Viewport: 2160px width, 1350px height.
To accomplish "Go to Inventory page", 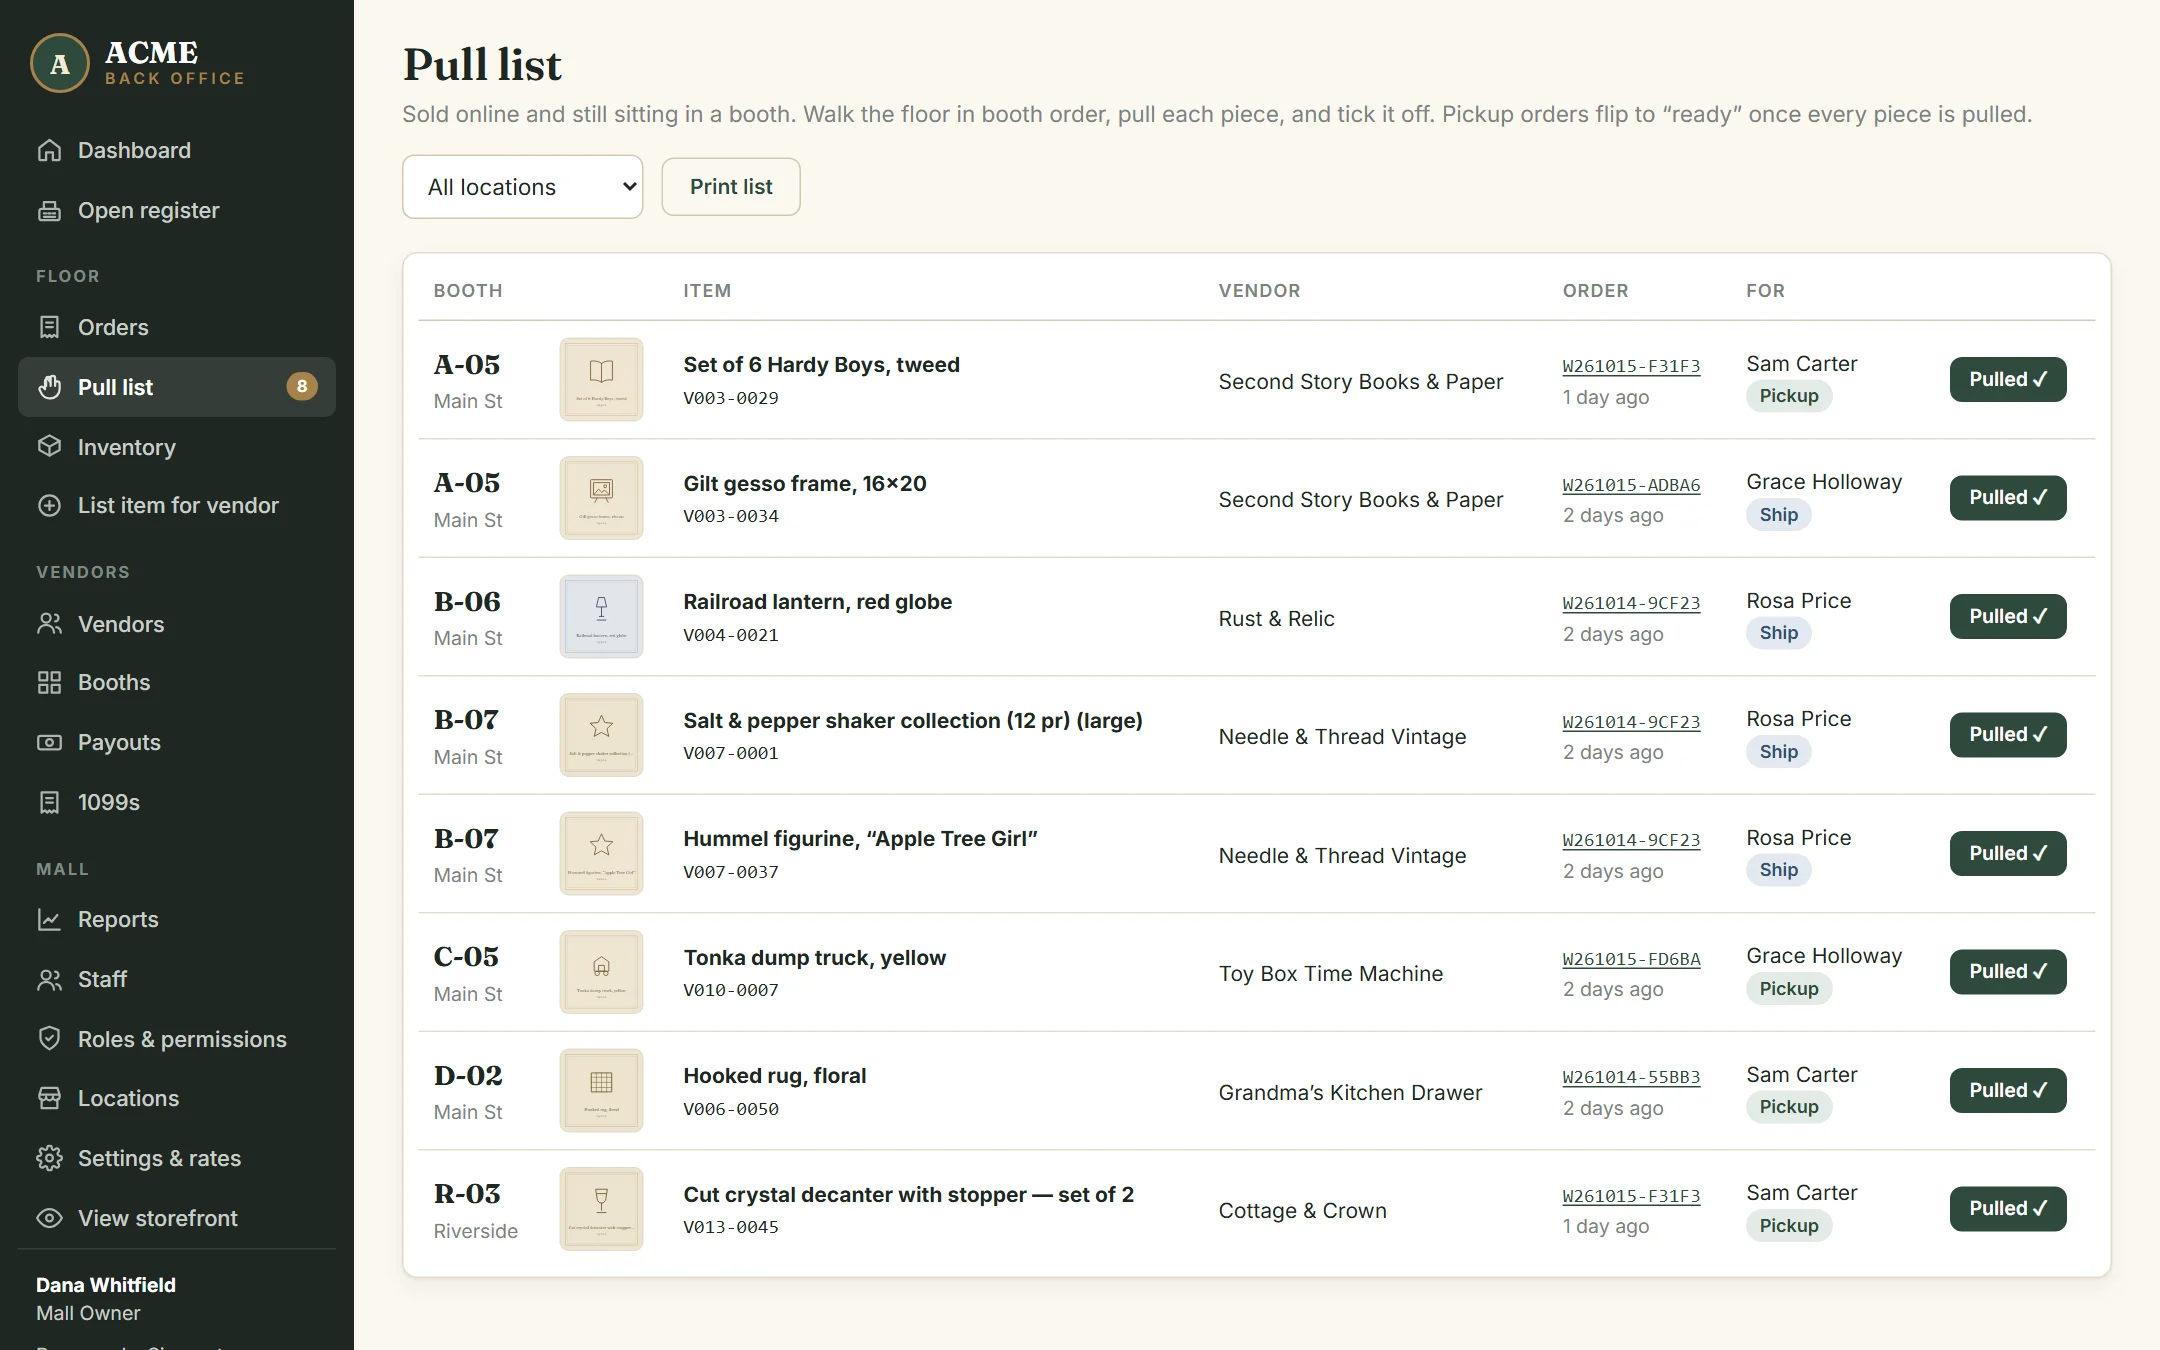I will [x=177, y=446].
